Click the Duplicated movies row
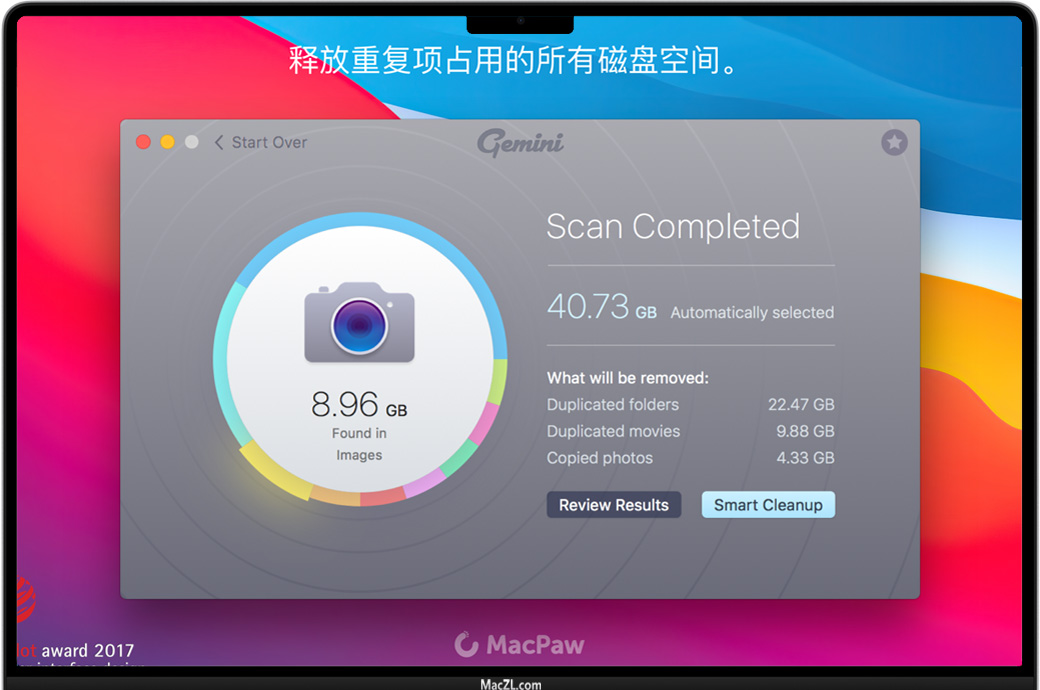Viewport: 1040px width, 690px height. tap(690, 431)
